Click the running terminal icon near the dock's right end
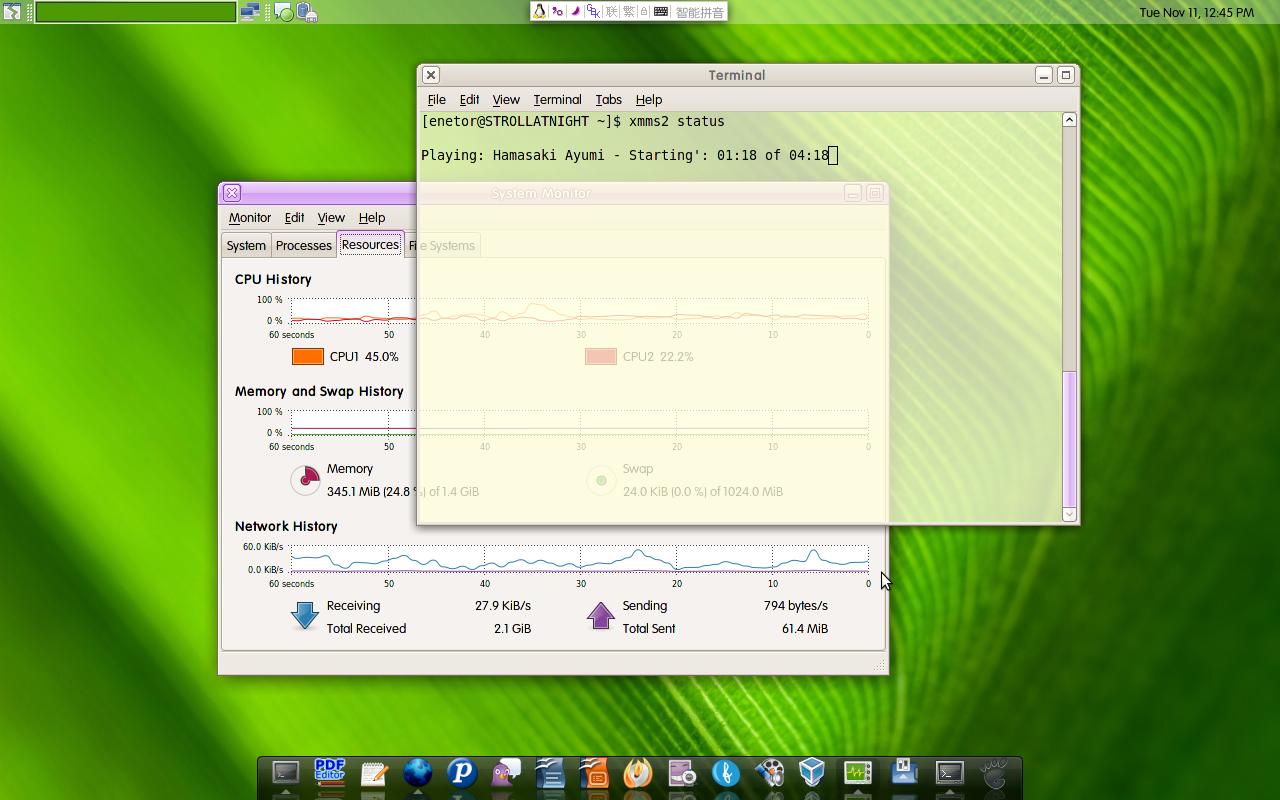This screenshot has height=800, width=1280. coord(949,773)
